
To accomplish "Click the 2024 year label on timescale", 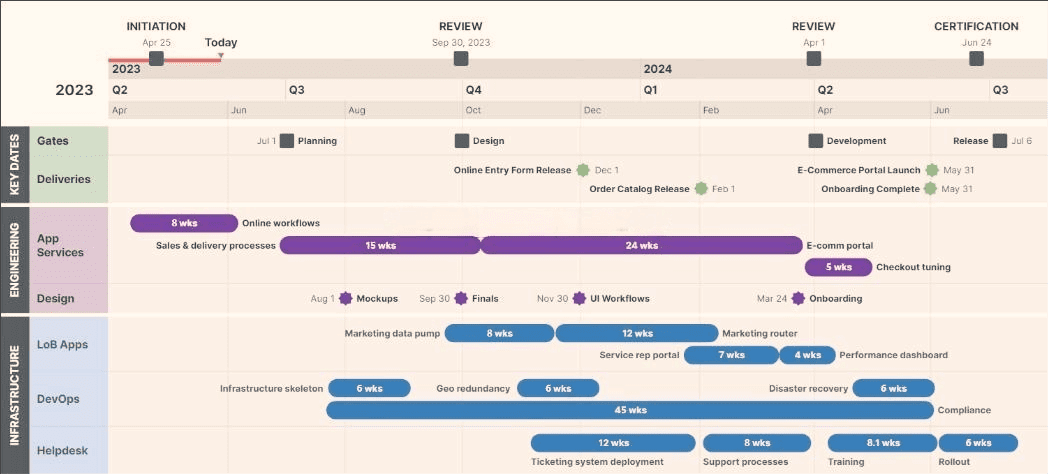I will click(658, 69).
